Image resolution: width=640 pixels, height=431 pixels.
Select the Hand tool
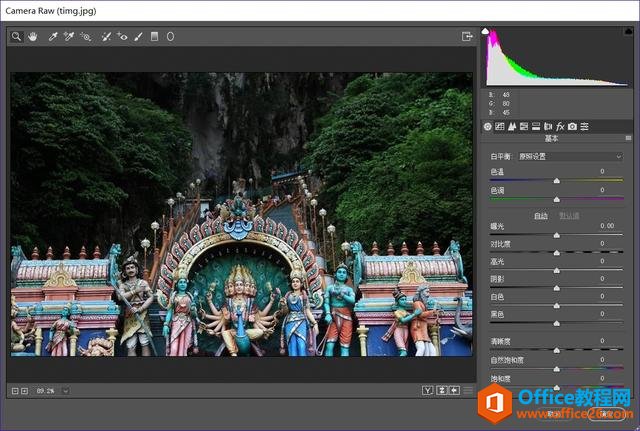(32, 36)
